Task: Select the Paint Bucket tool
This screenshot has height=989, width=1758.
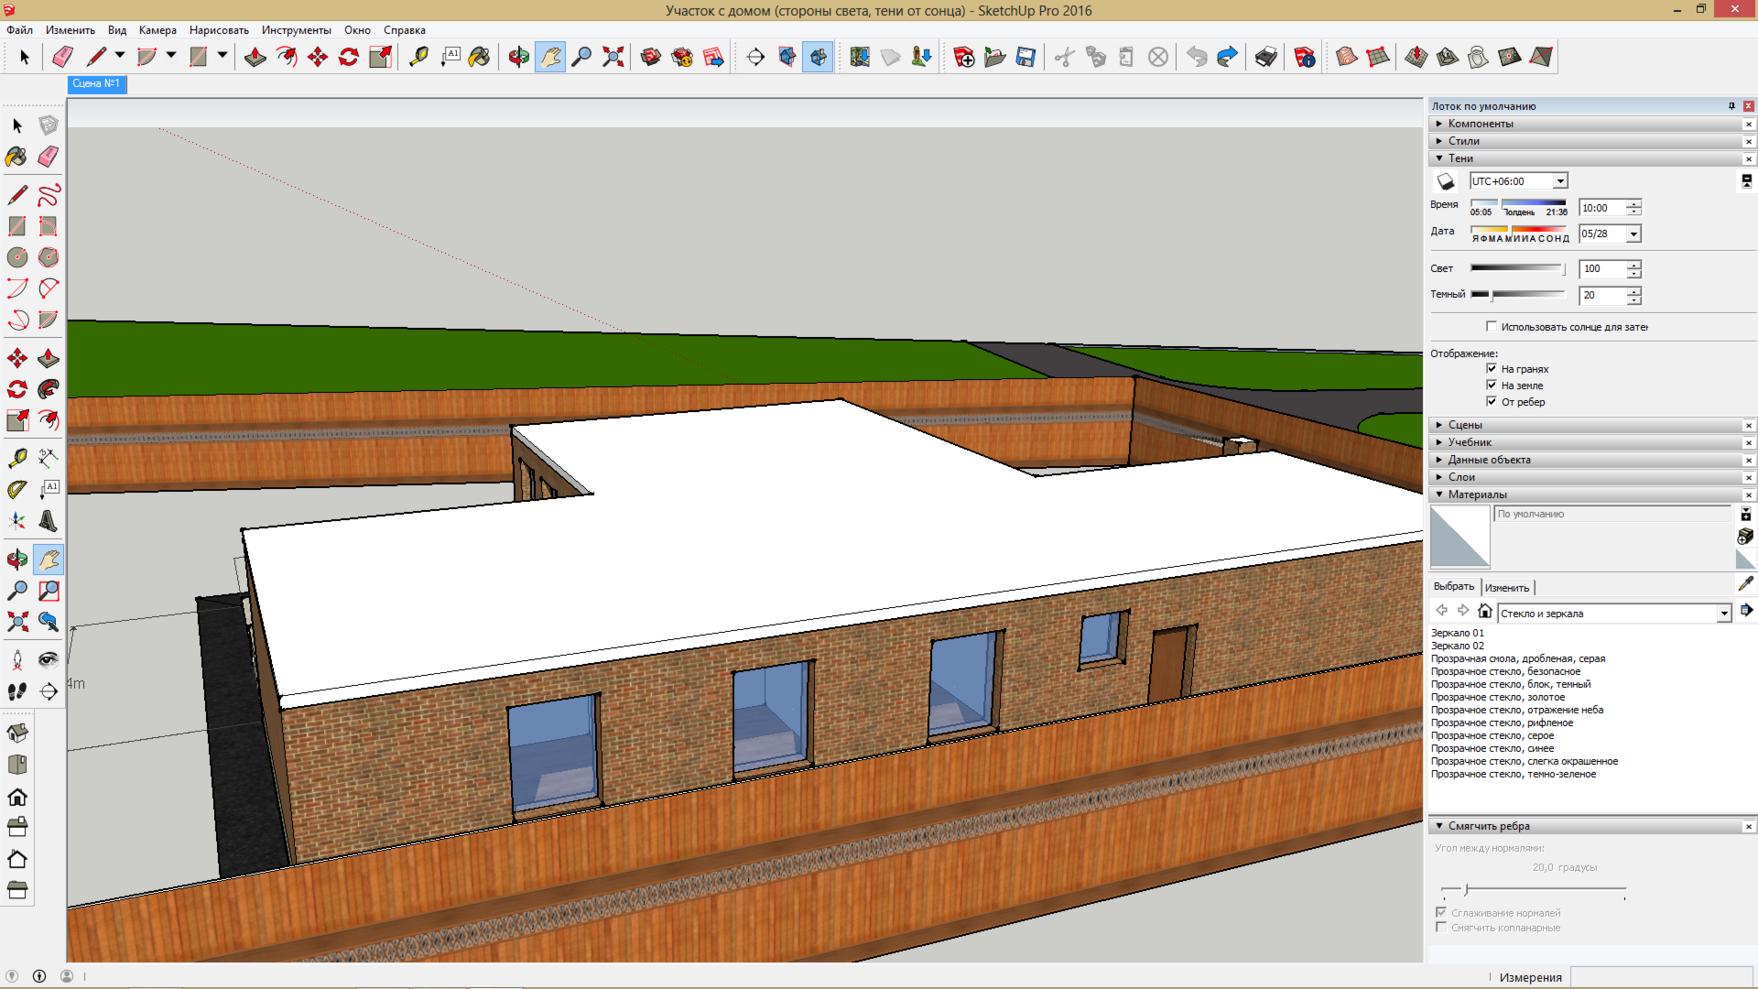Action: (x=17, y=157)
